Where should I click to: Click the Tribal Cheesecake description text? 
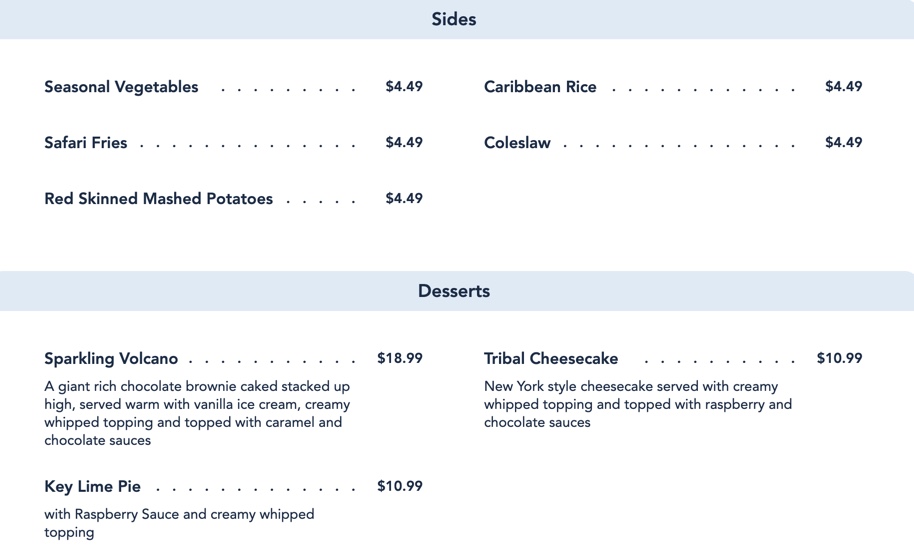(x=637, y=404)
